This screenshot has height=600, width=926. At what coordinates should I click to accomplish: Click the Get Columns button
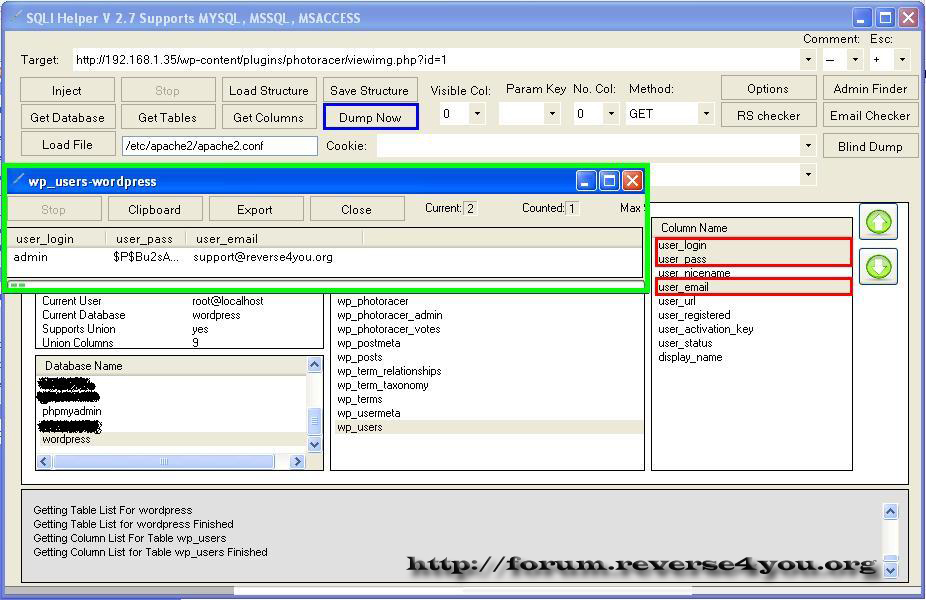[x=269, y=118]
